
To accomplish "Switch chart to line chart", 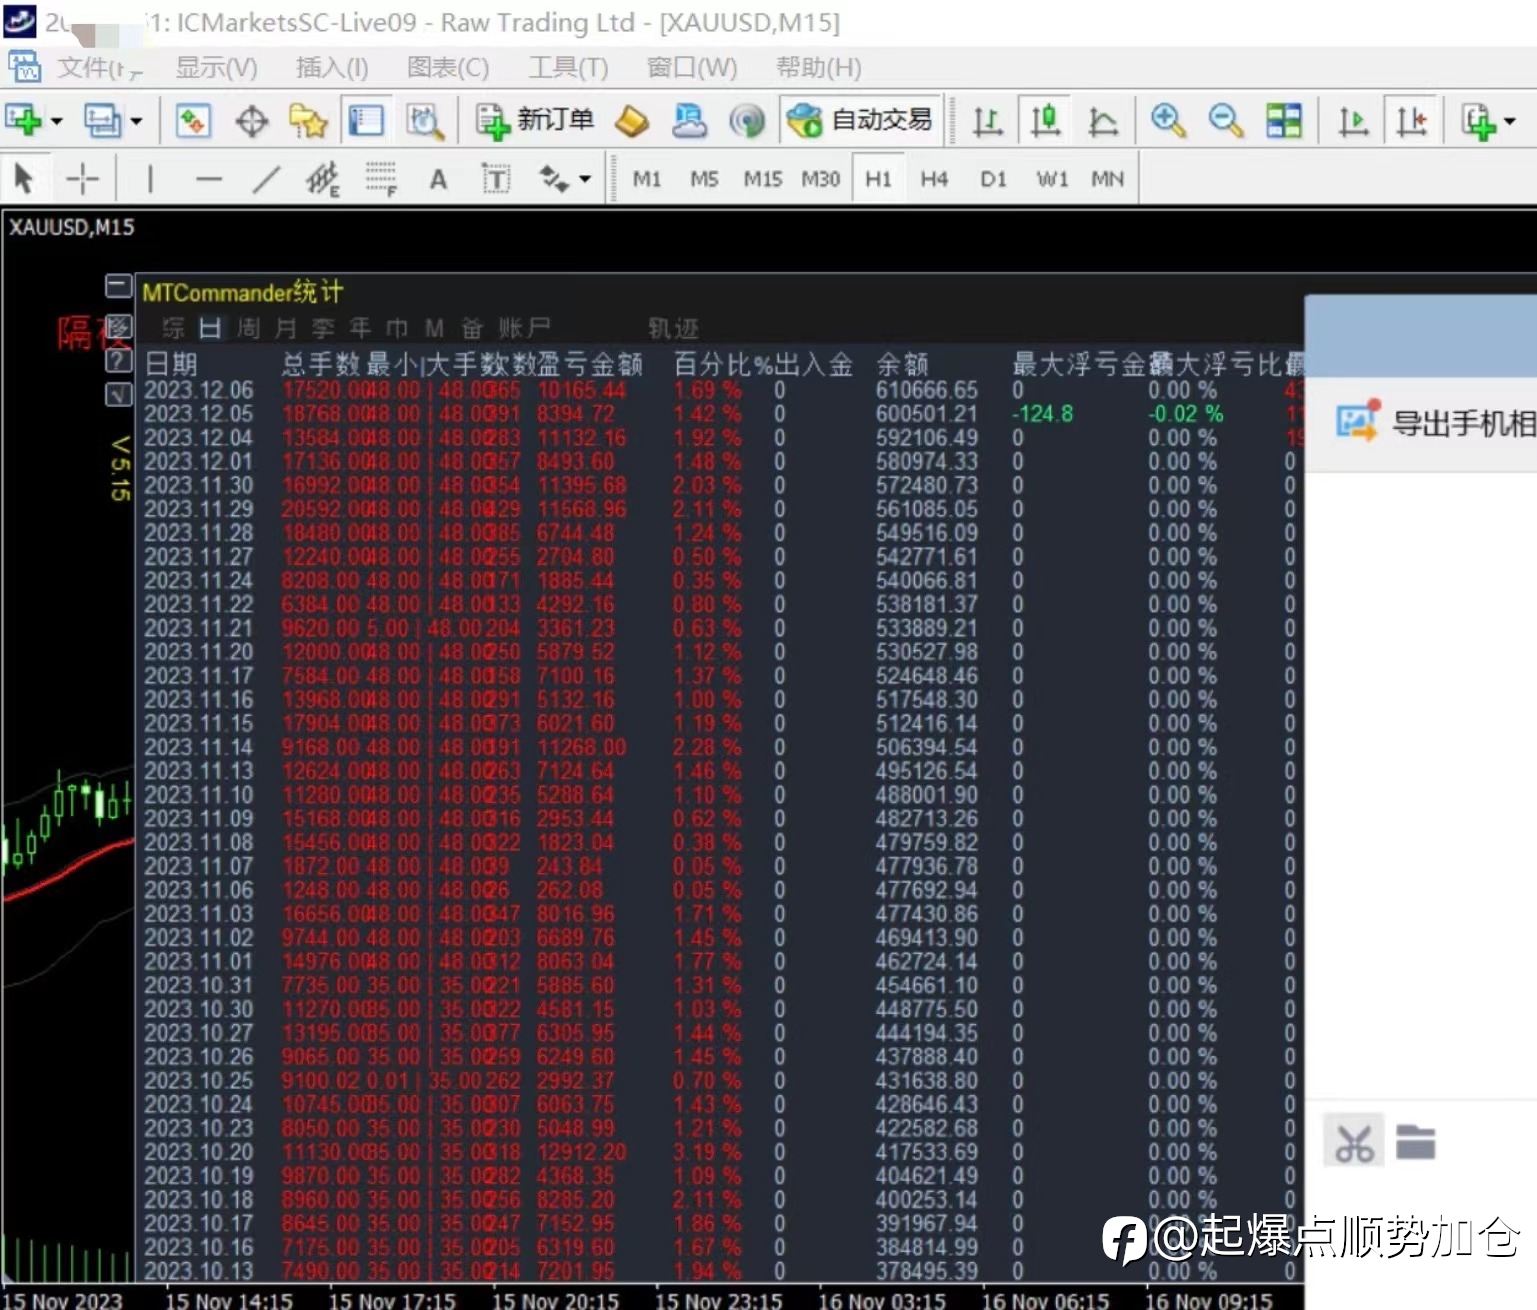I will [1103, 121].
